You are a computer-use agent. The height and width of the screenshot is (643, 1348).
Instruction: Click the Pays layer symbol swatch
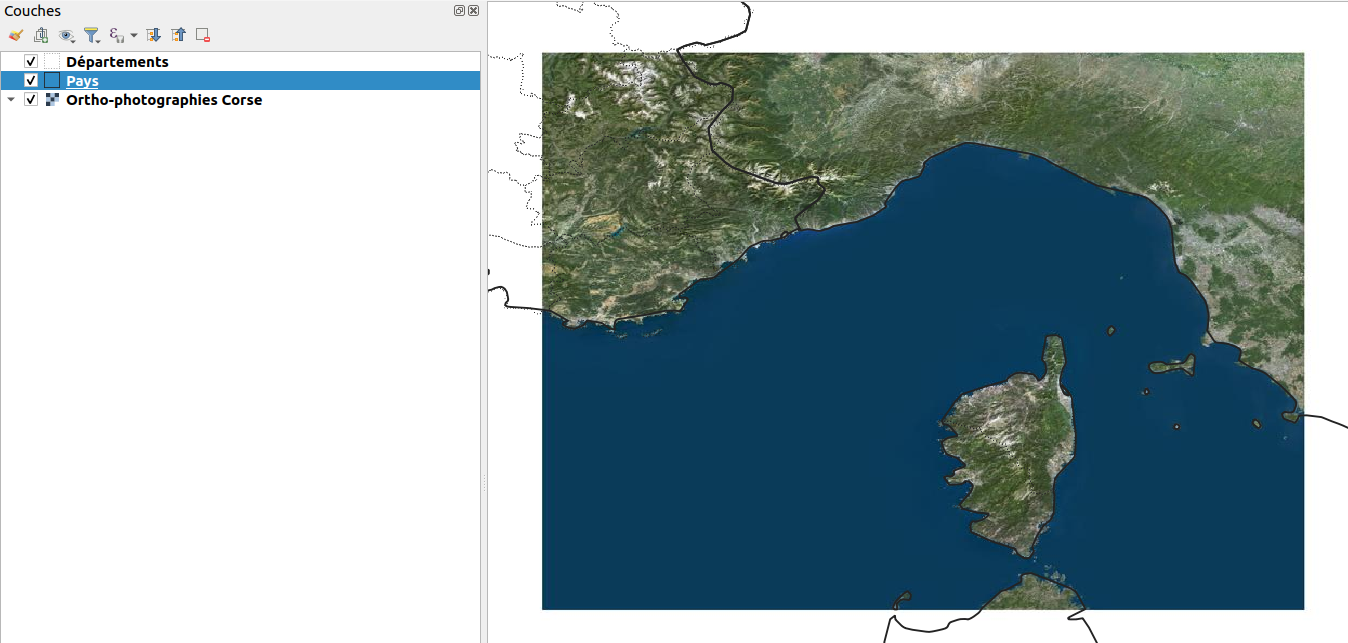pos(52,80)
